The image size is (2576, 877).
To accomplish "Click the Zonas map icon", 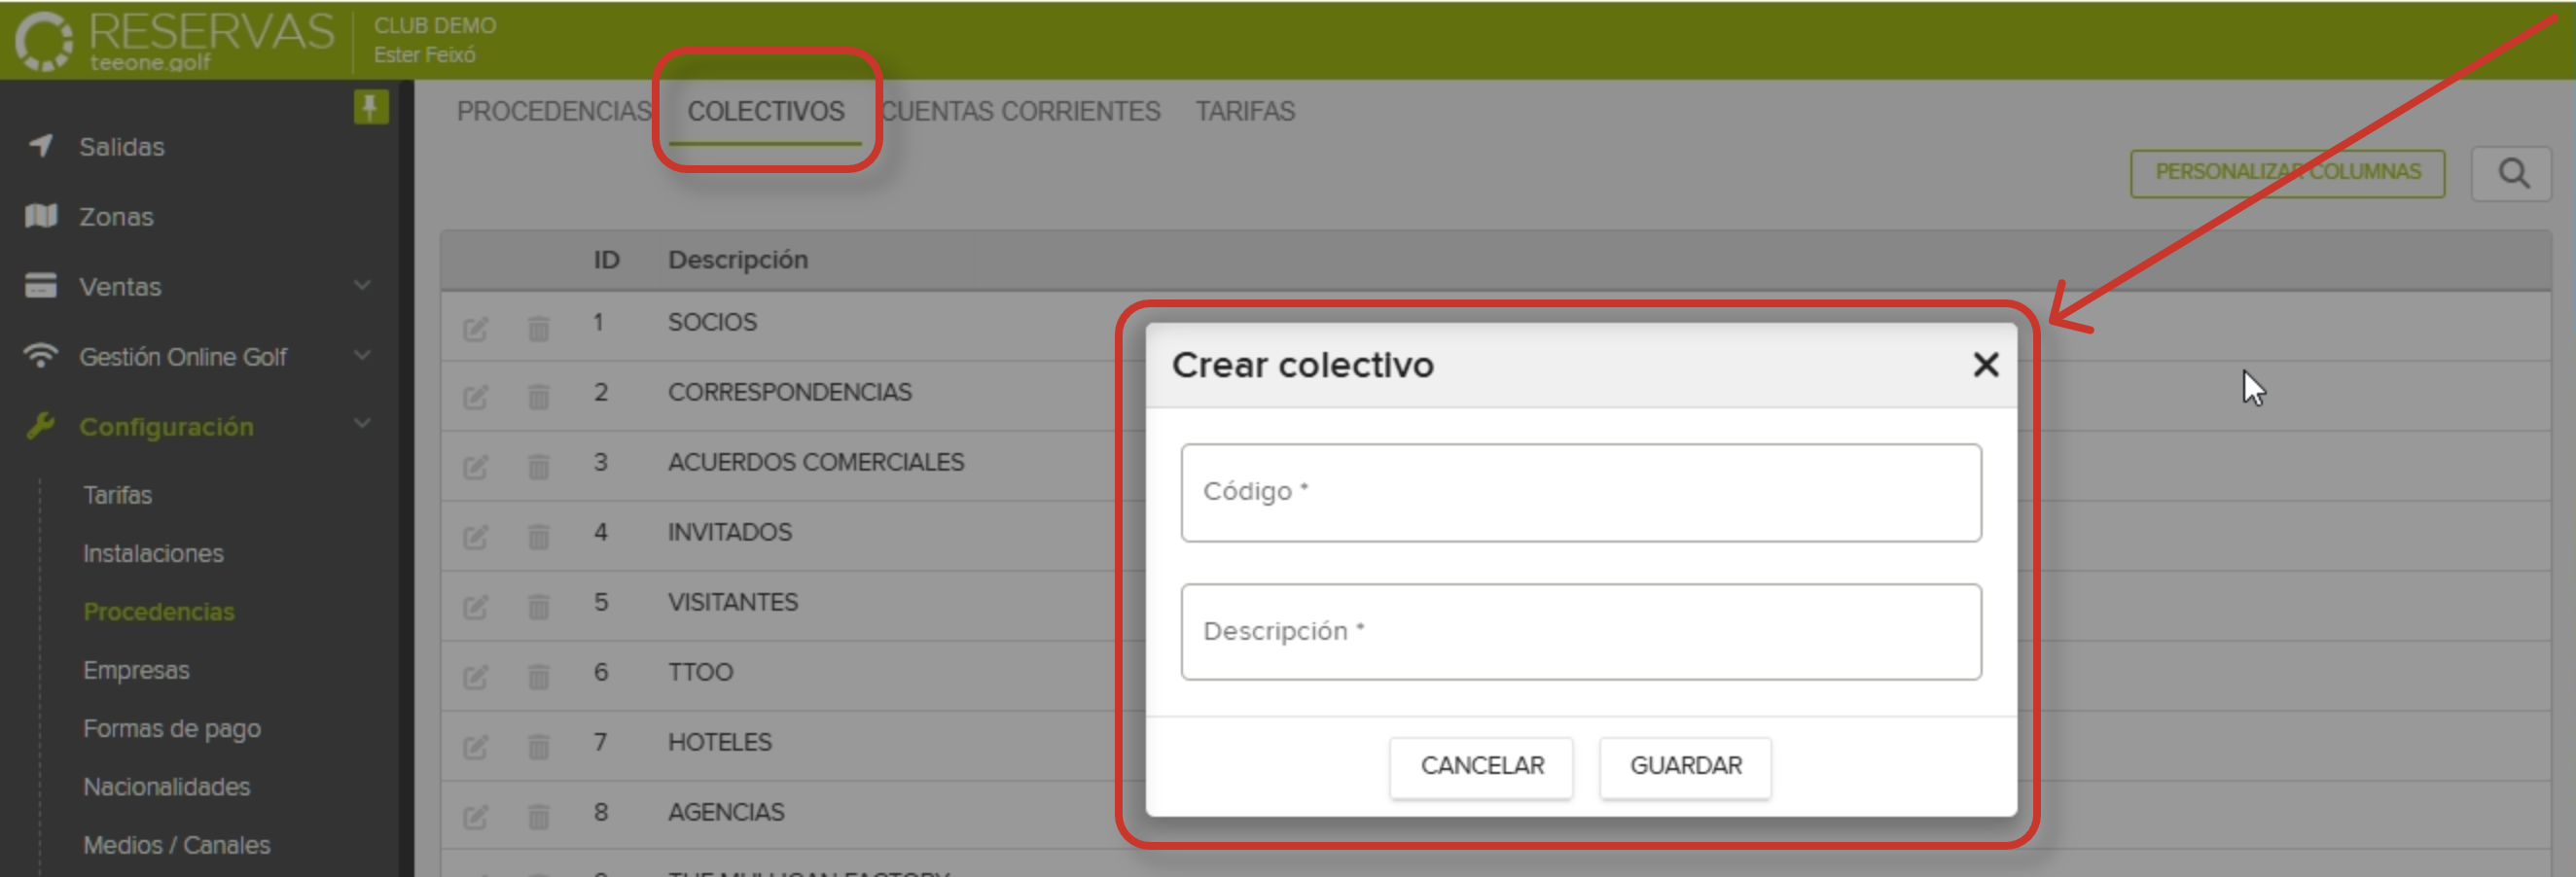I will (41, 216).
